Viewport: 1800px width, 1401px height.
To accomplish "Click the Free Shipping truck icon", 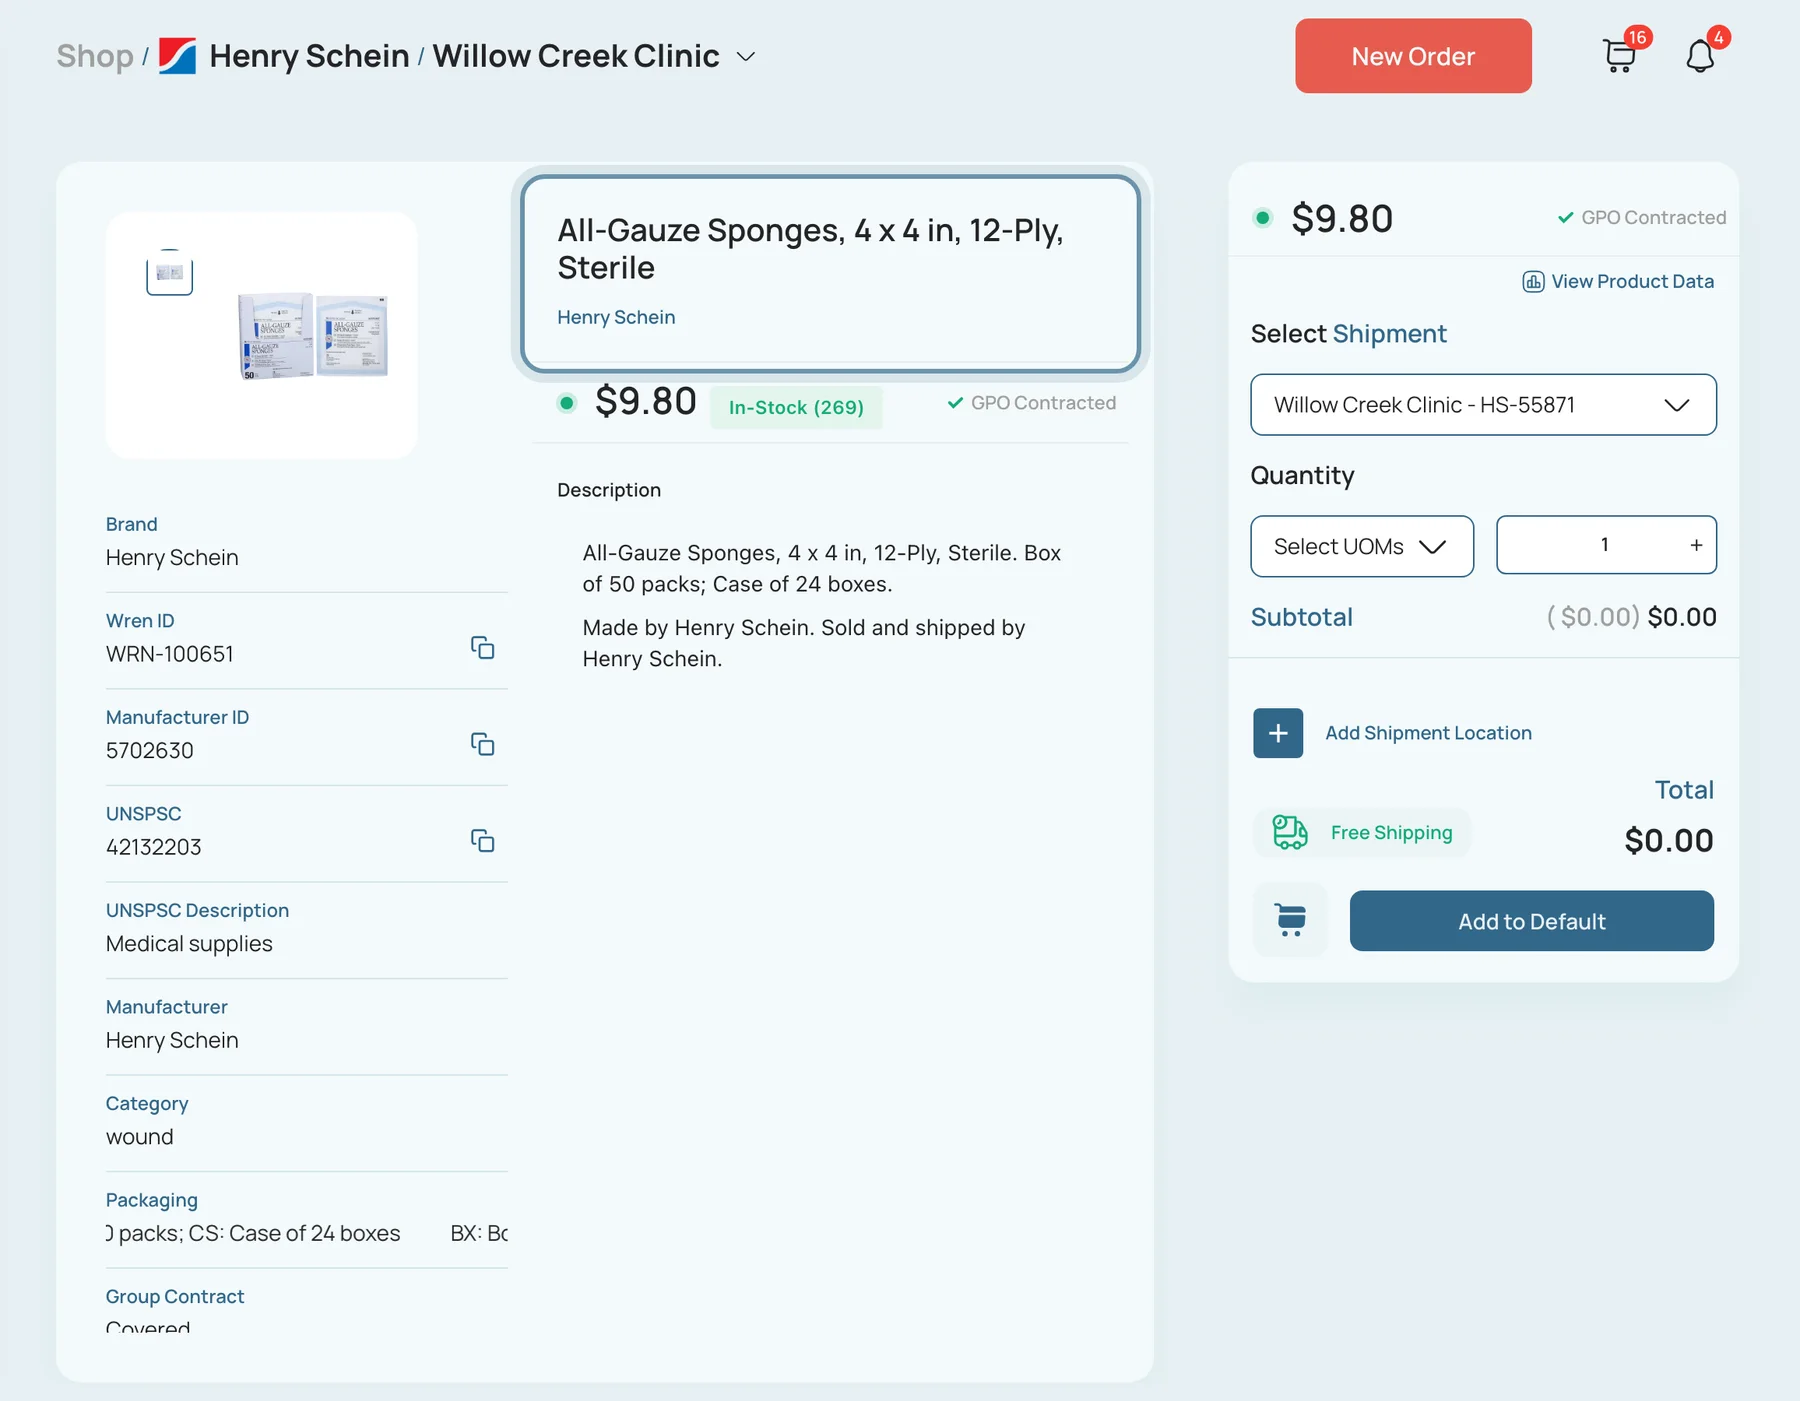I will [x=1290, y=832].
